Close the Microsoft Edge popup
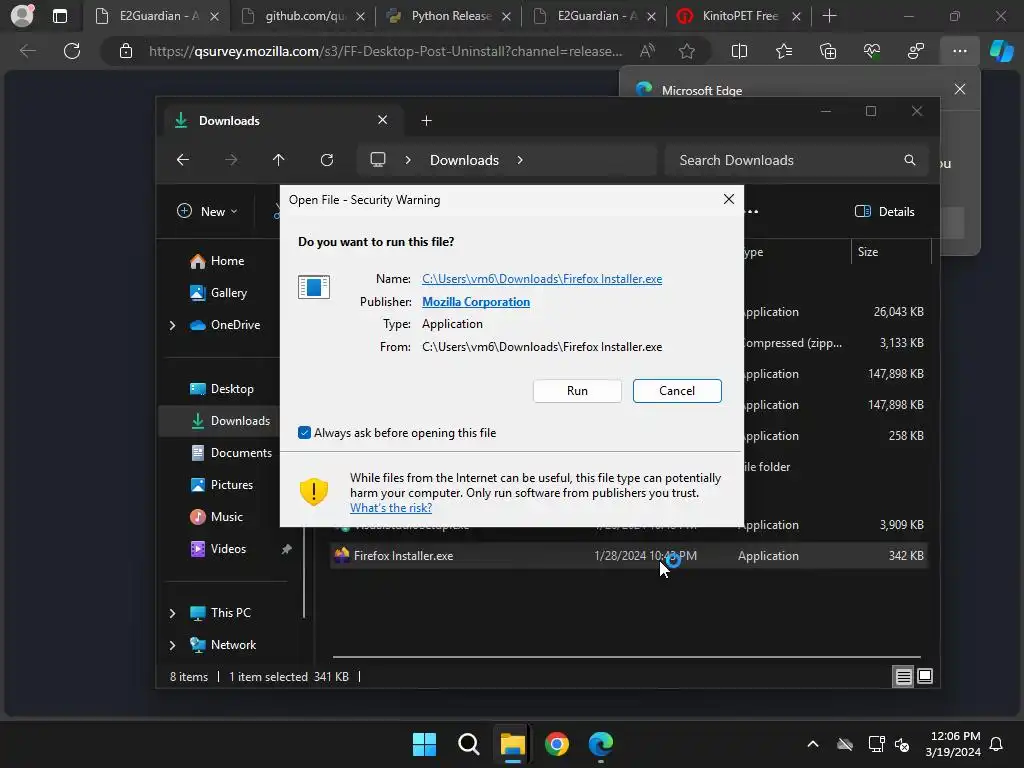1024x768 pixels. click(959, 89)
